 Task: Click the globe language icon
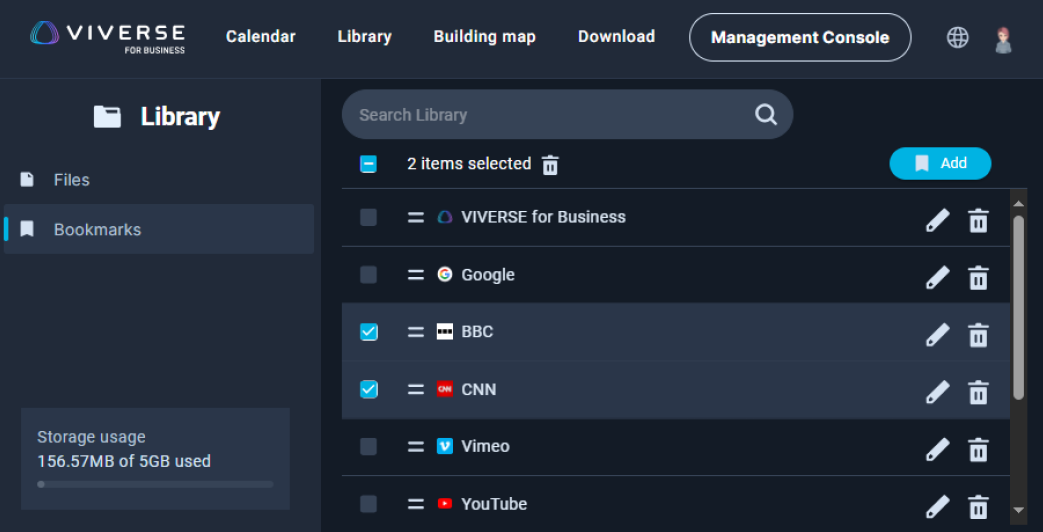(957, 37)
